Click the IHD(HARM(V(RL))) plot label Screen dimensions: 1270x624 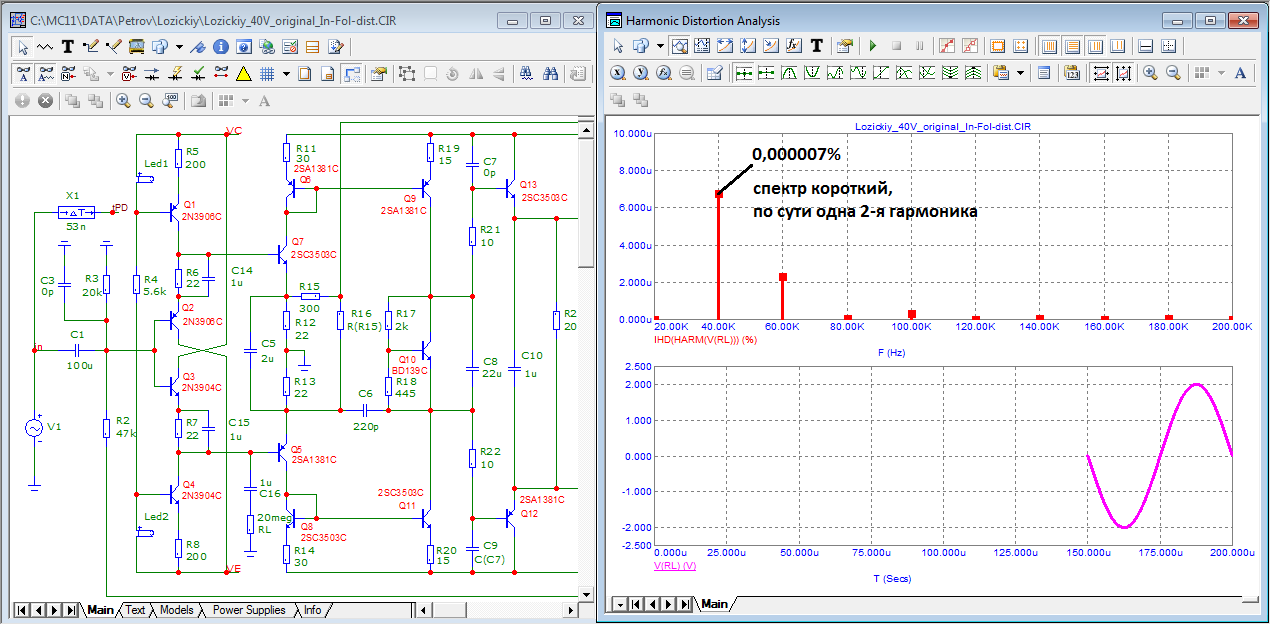click(x=701, y=341)
